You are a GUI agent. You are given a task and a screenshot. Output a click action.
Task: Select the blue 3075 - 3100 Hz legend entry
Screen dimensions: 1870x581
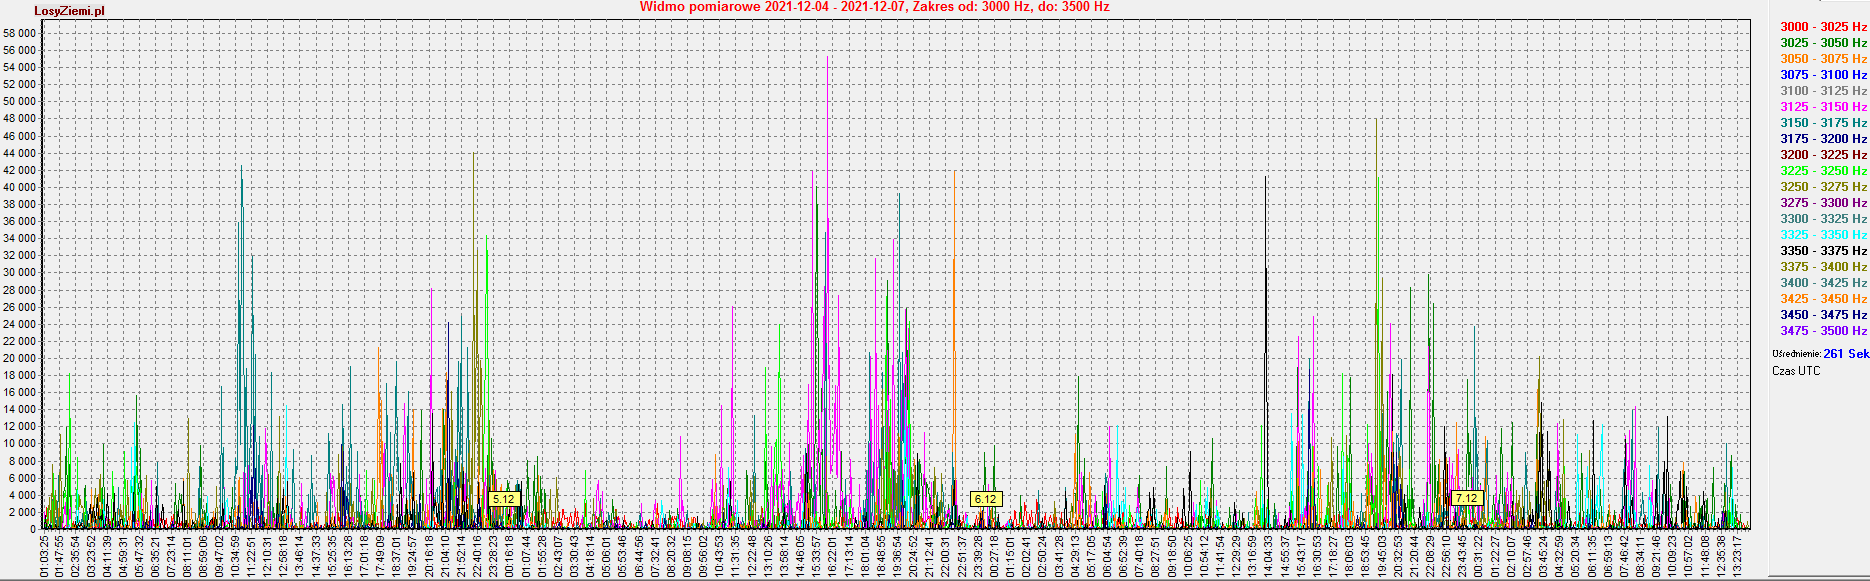point(1823,75)
